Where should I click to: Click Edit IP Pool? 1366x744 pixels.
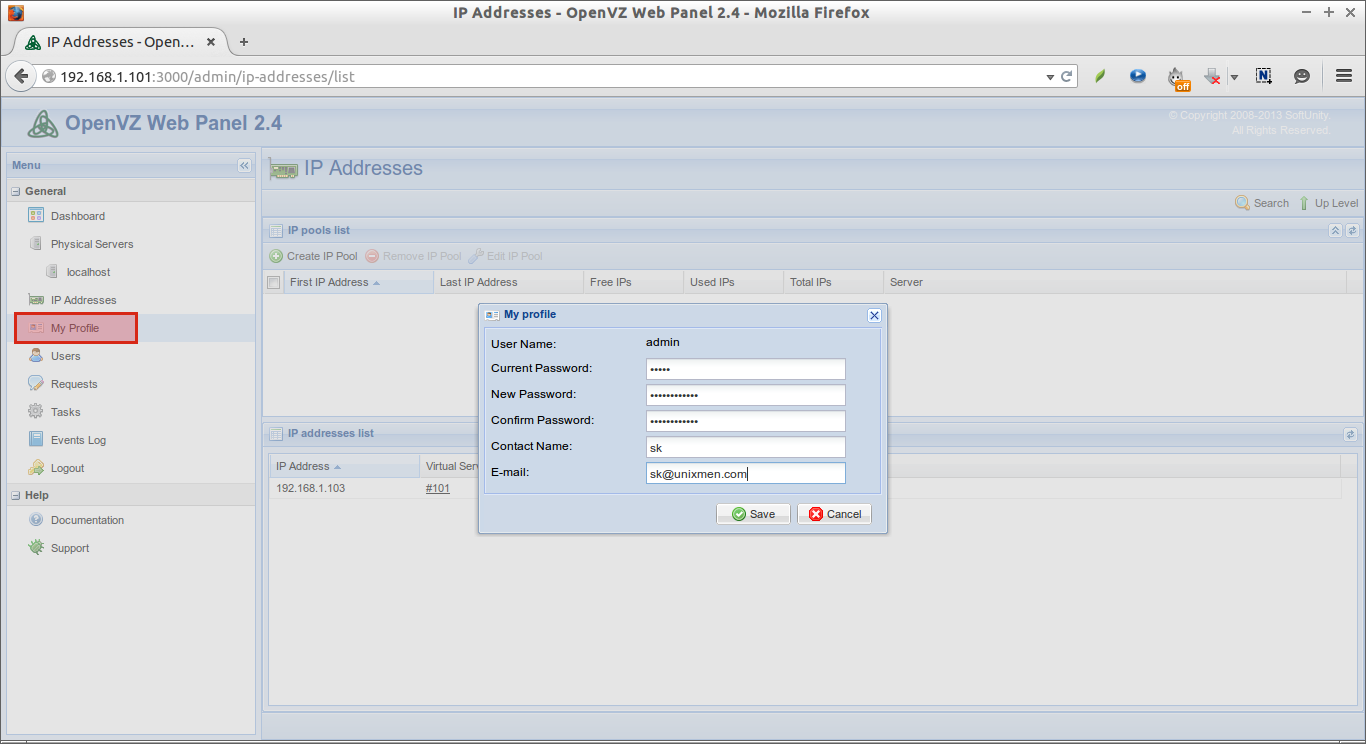click(505, 256)
